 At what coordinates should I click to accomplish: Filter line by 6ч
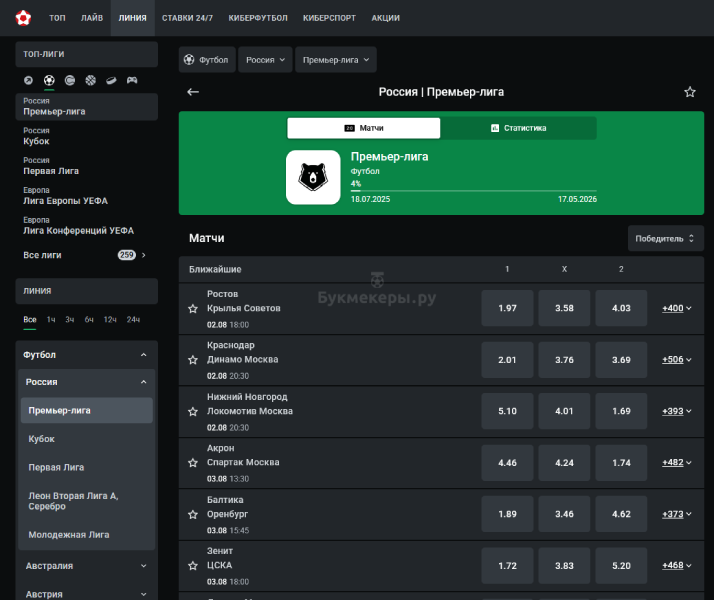point(89,320)
